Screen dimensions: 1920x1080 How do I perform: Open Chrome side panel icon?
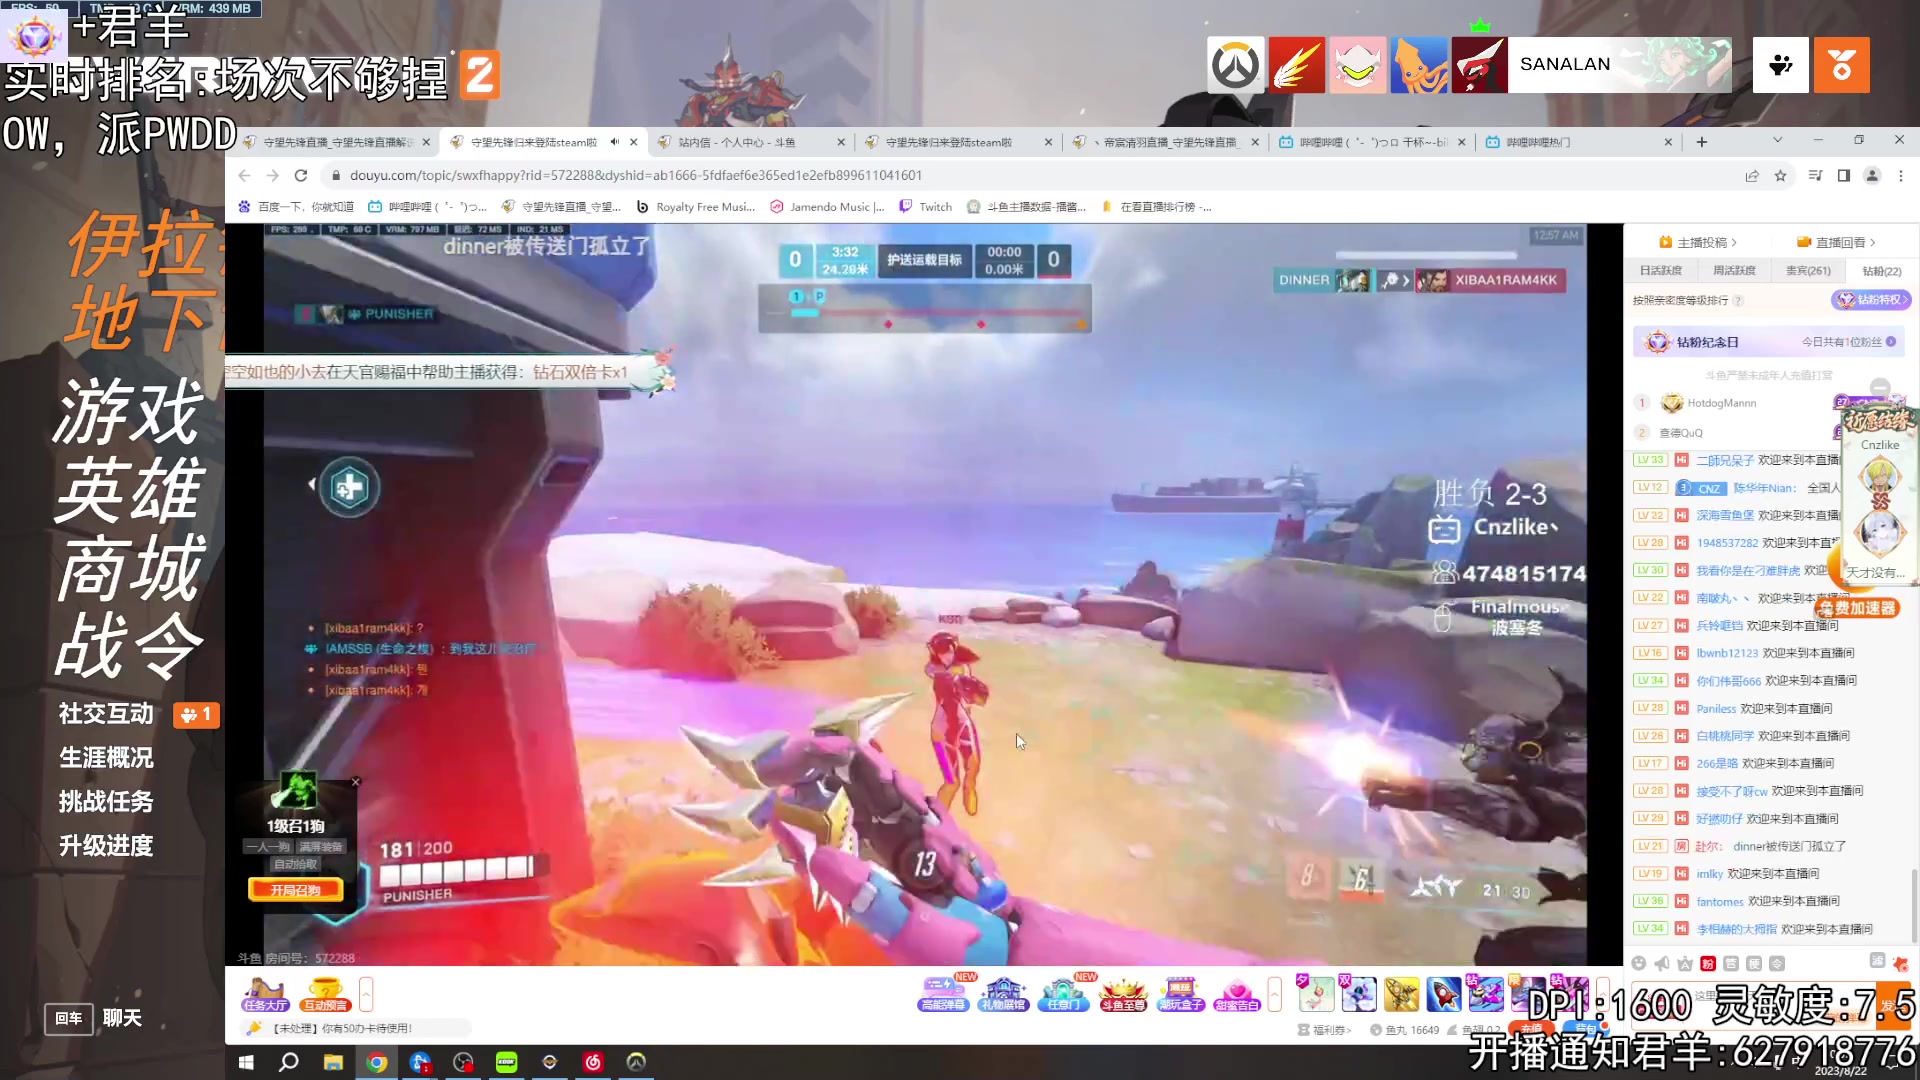1844,175
